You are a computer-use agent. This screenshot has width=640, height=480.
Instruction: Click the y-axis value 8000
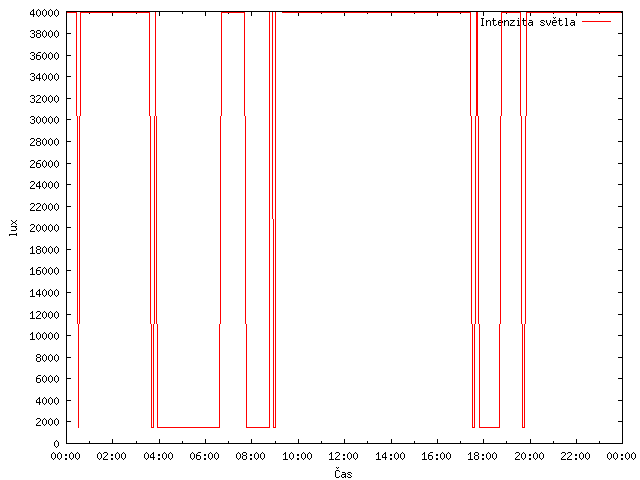pyautogui.click(x=47, y=358)
